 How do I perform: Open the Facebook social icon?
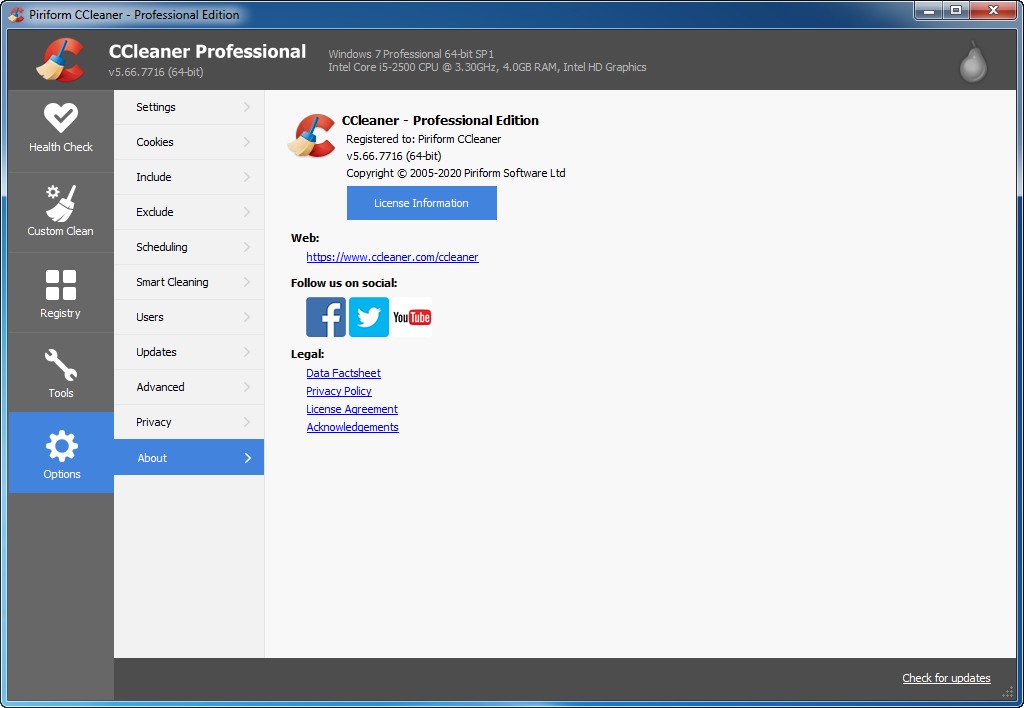(326, 317)
